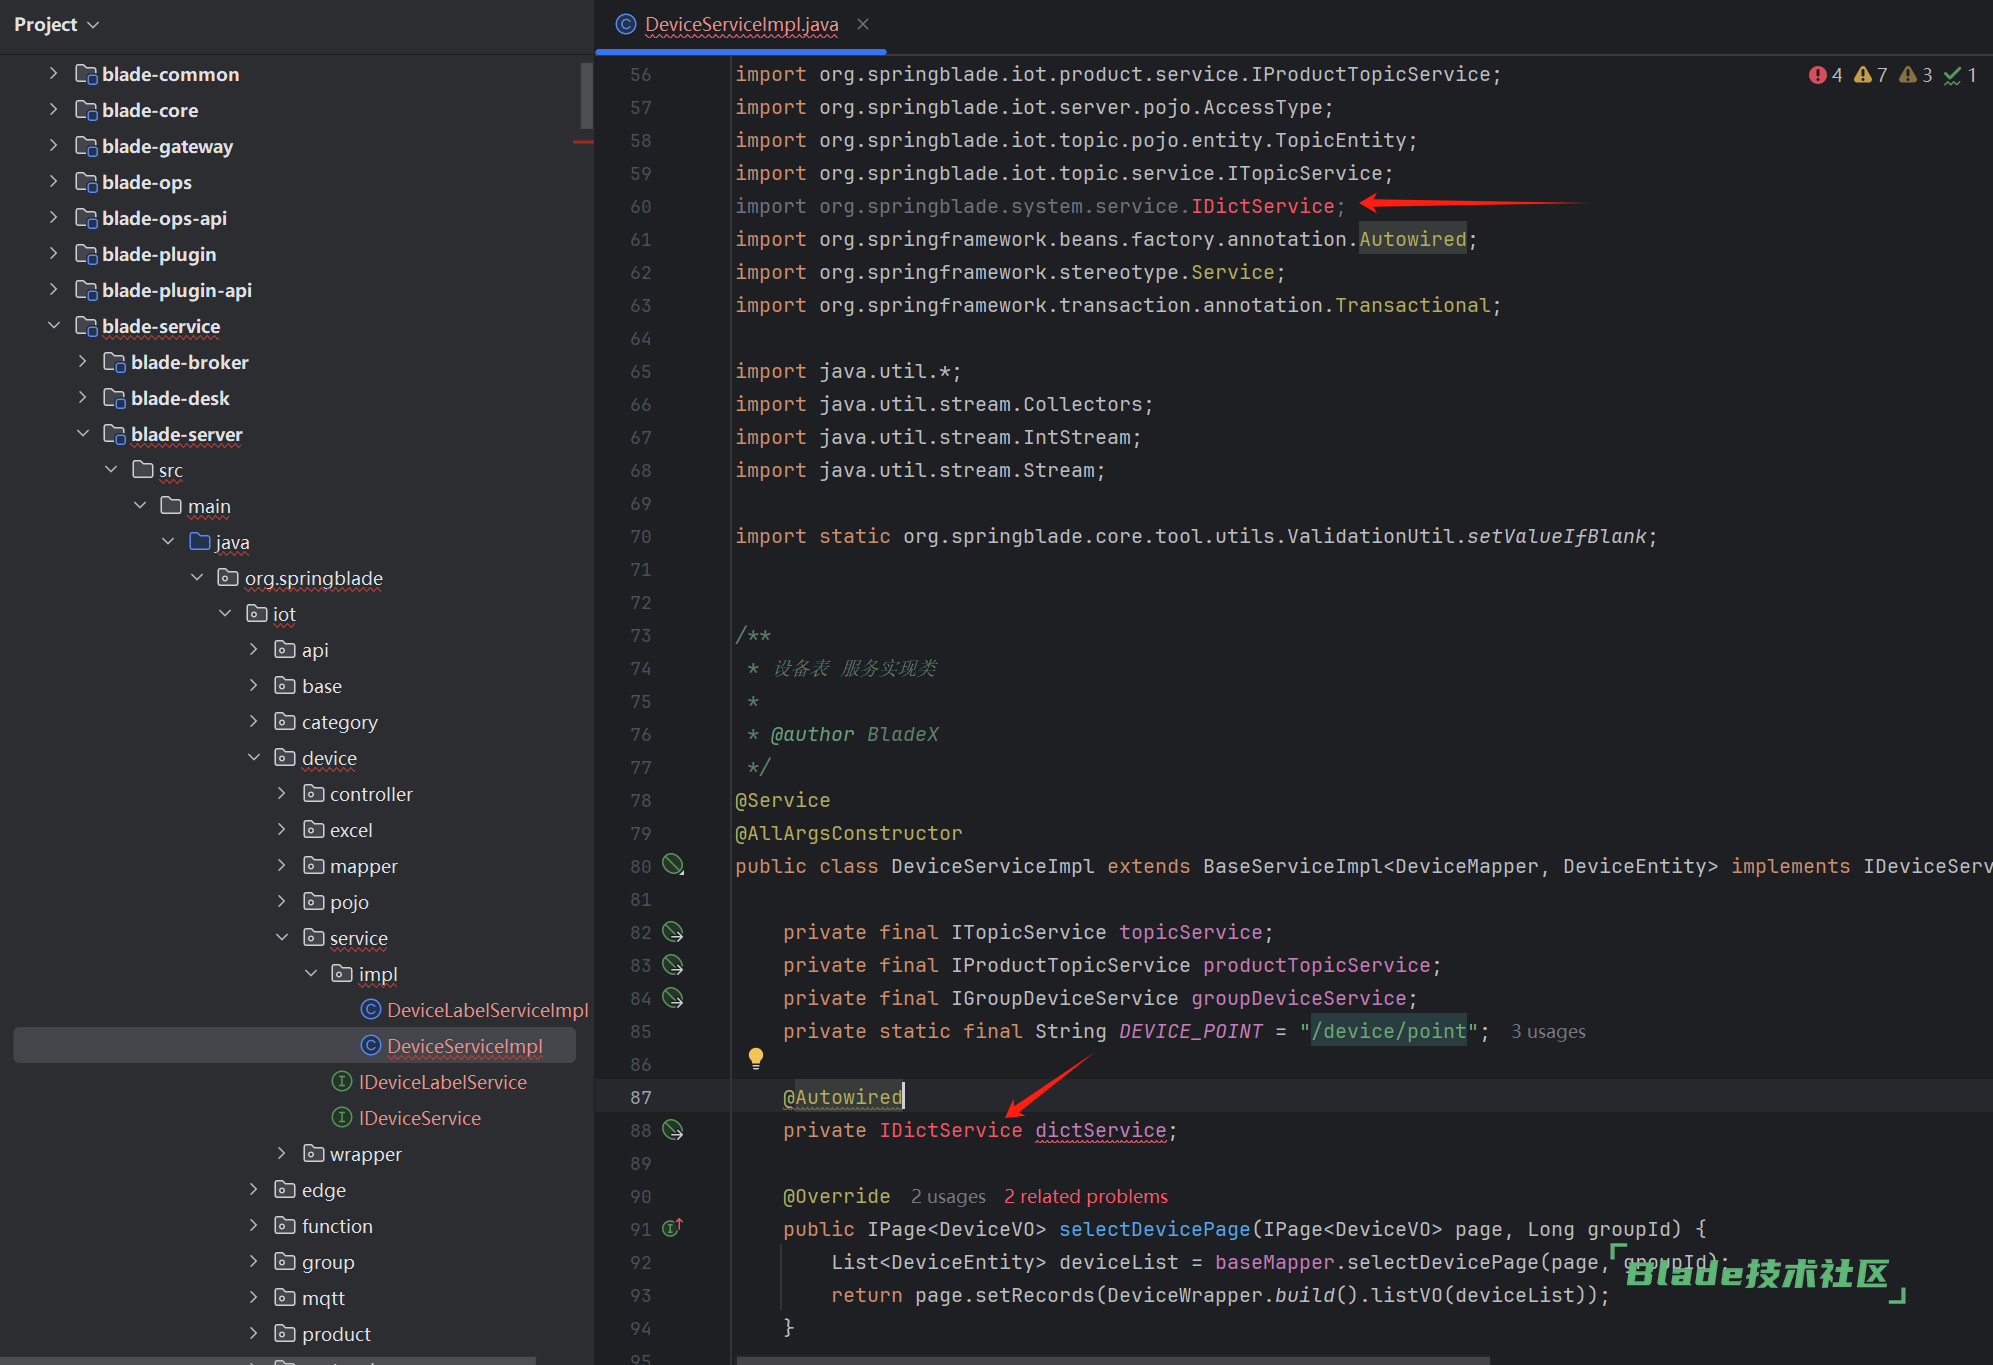Select the base package
Viewport: 1993px width, 1365px height.
click(322, 686)
